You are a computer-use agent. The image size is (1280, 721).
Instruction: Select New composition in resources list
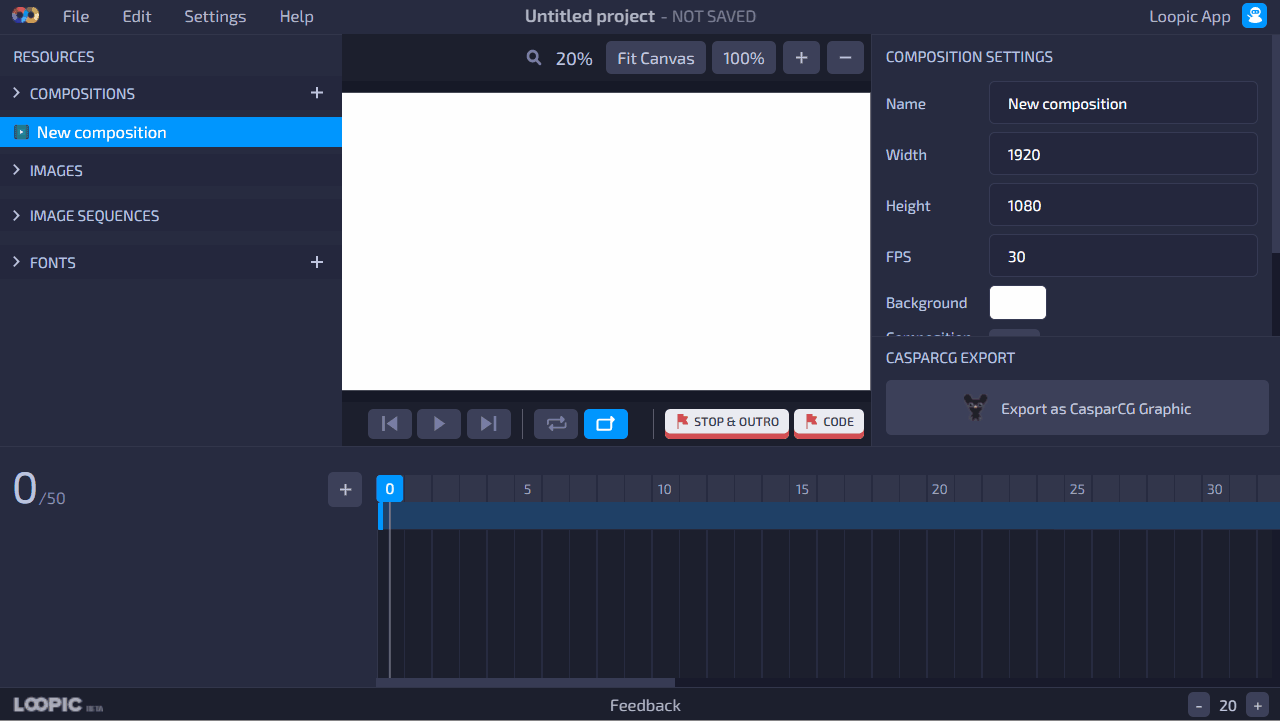click(x=171, y=132)
